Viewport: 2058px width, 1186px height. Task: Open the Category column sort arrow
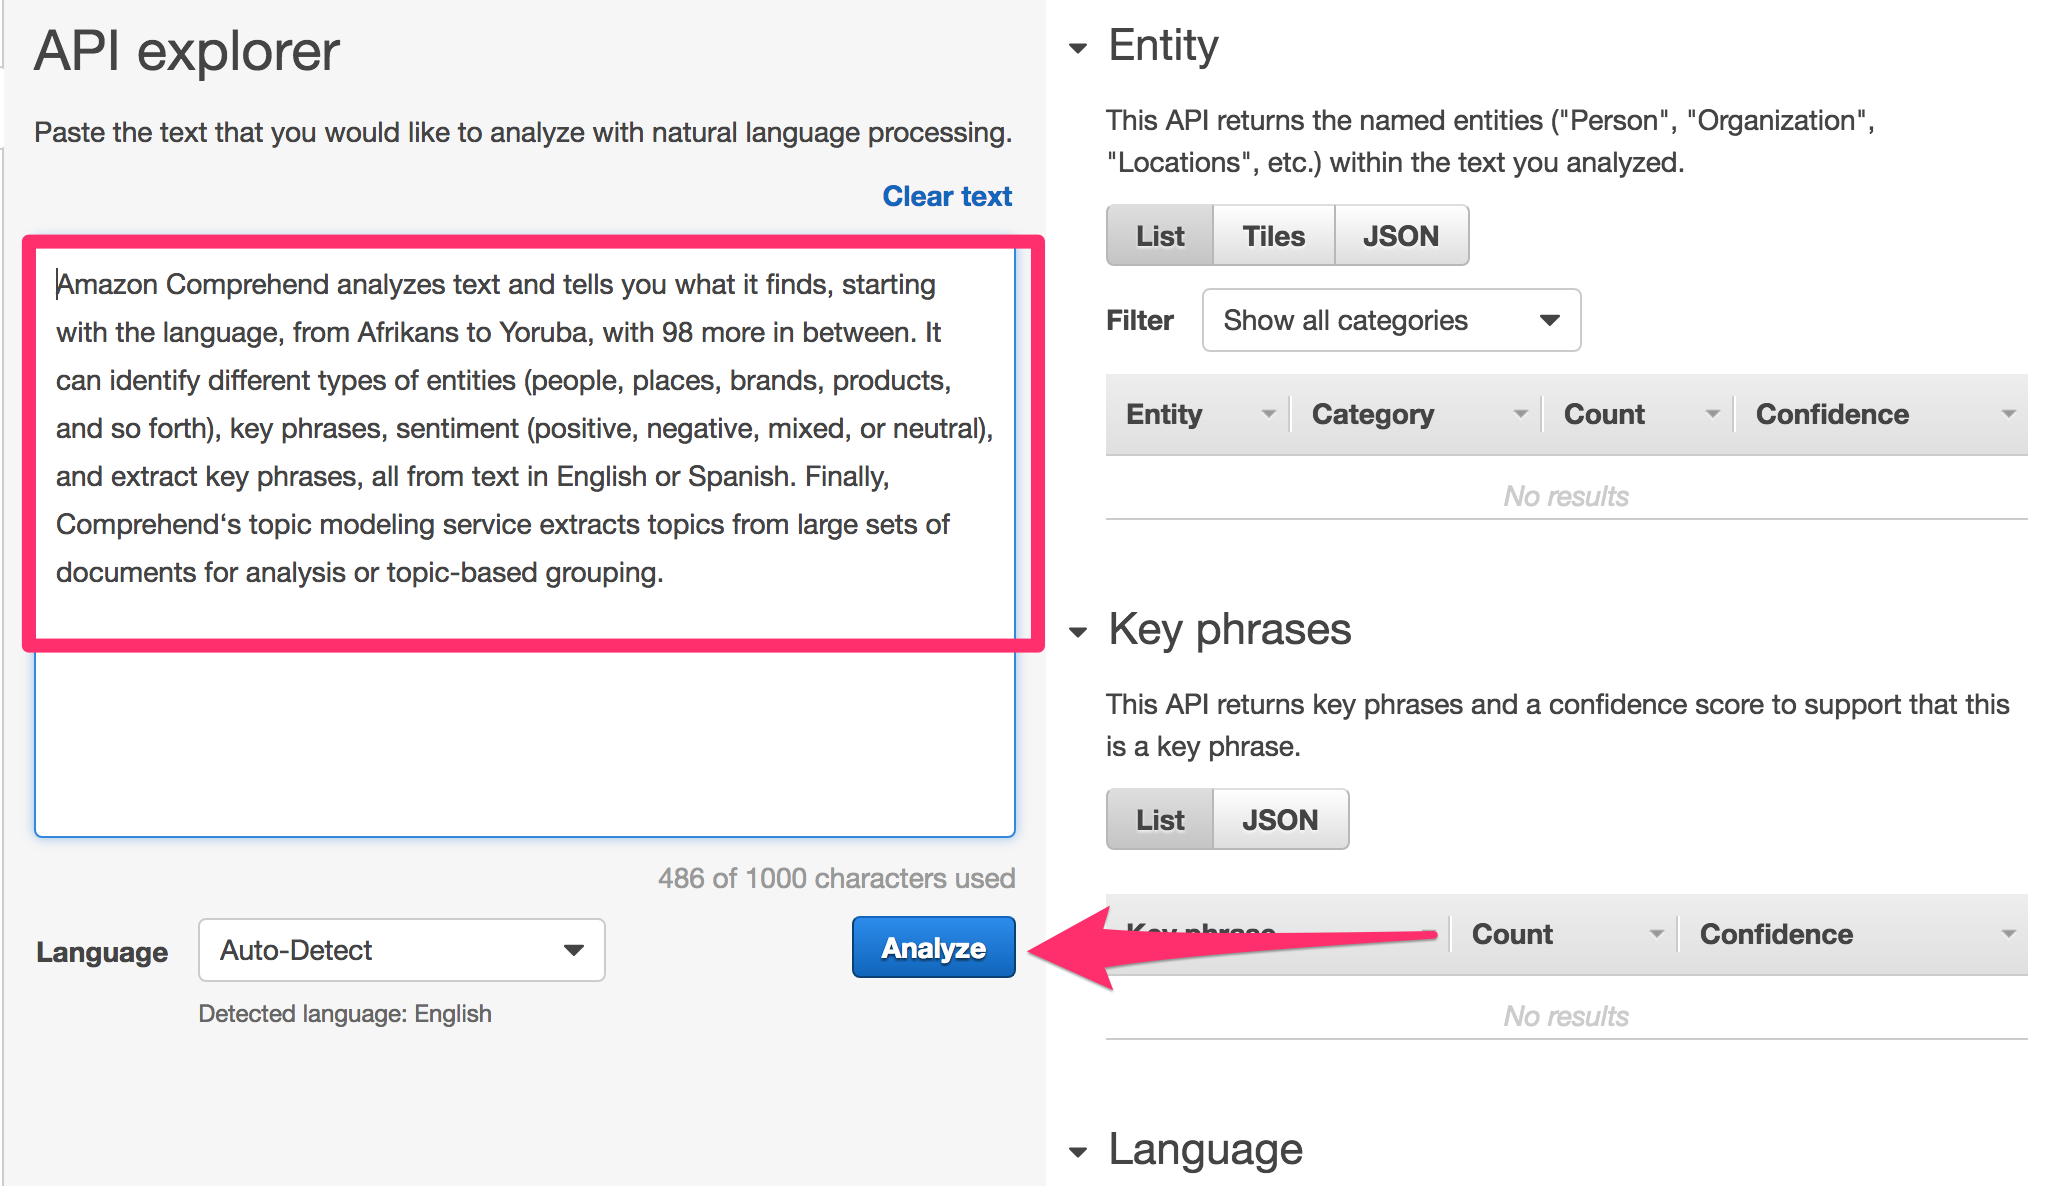1520,414
